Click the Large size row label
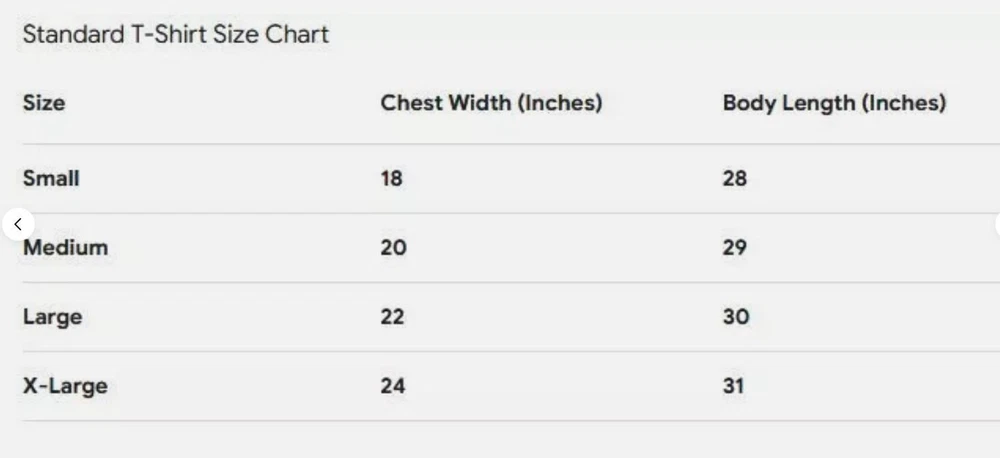This screenshot has width=1000, height=458. point(52,317)
